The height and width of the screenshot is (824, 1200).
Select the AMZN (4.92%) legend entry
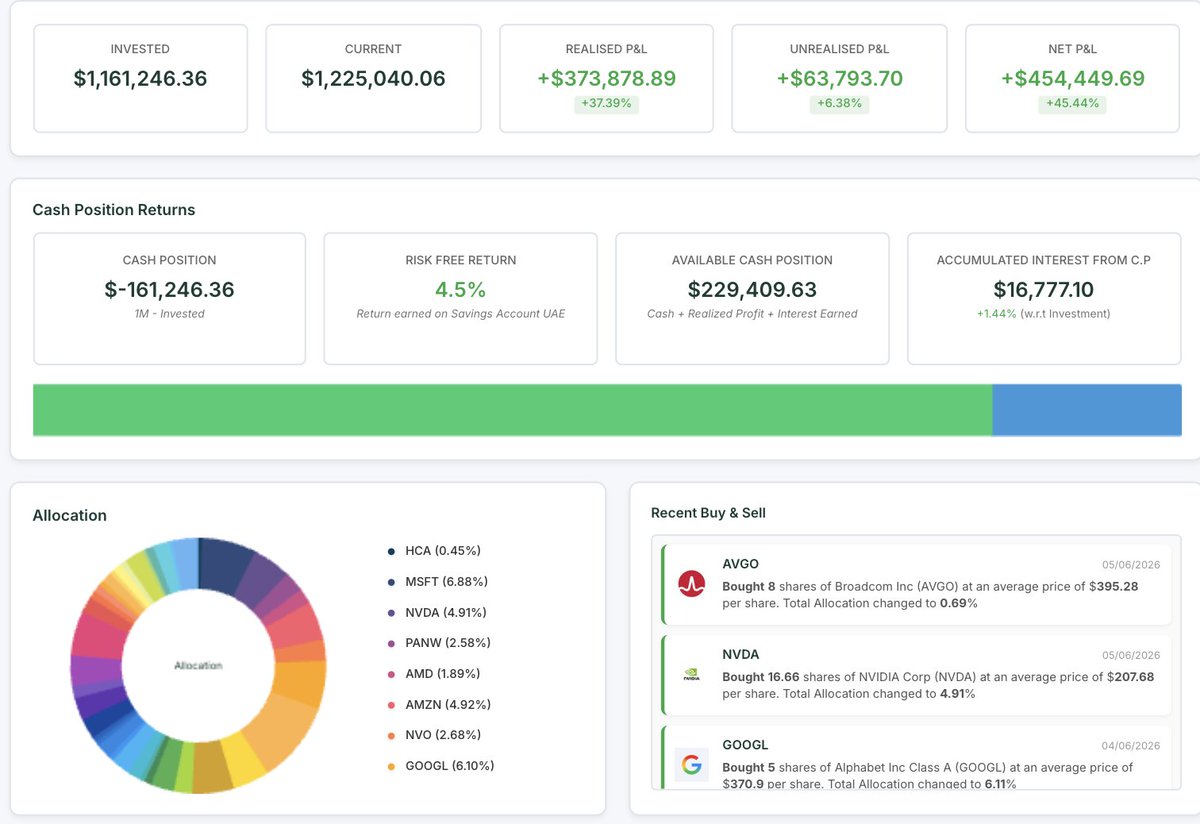439,705
